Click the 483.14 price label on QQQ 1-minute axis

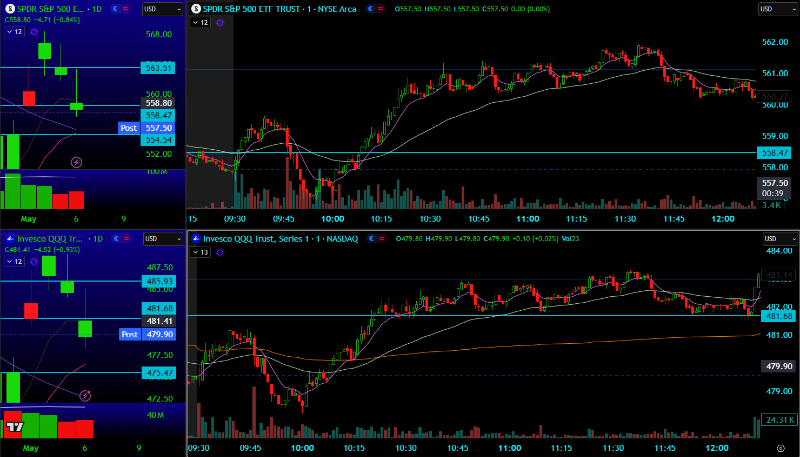coord(778,275)
